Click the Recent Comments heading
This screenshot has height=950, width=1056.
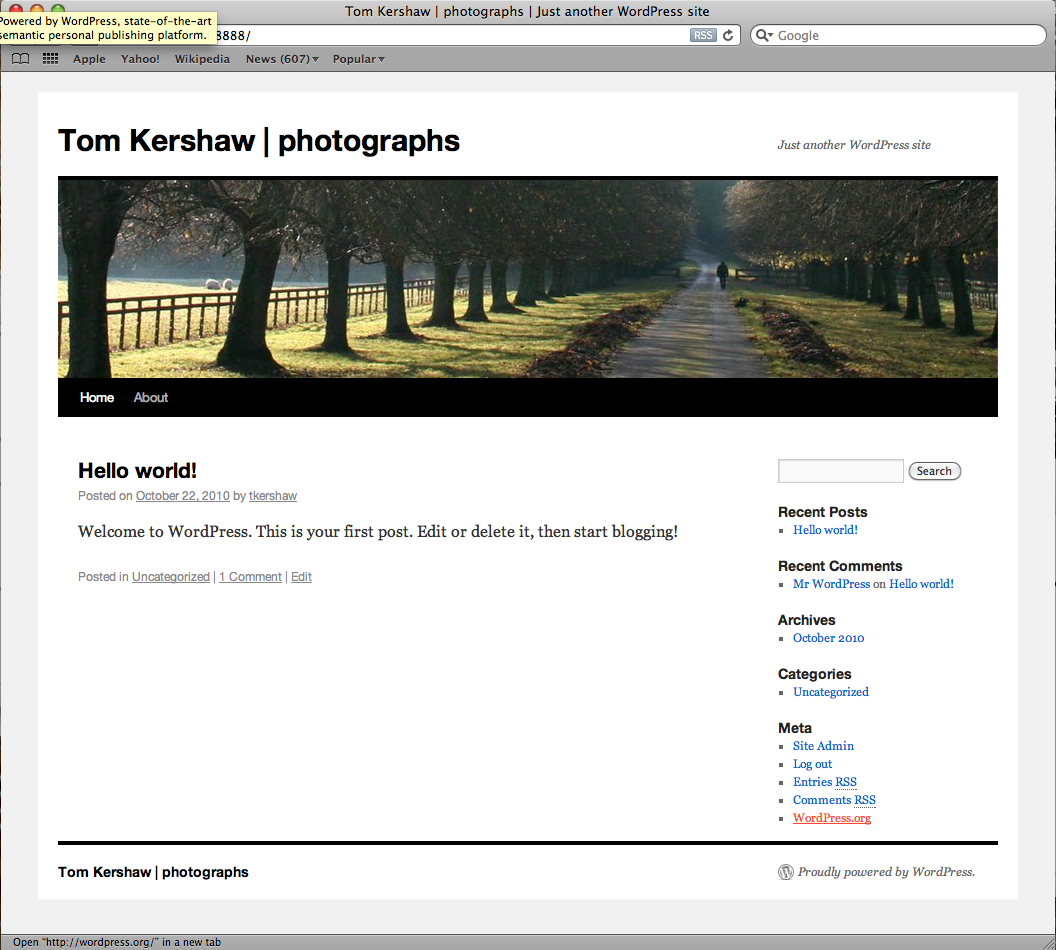click(x=840, y=566)
